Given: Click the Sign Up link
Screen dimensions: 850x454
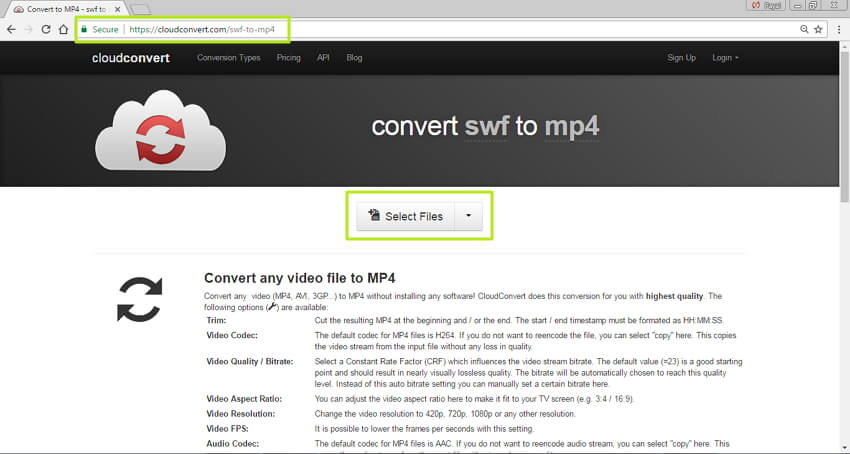Looking at the screenshot, I should tap(681, 57).
